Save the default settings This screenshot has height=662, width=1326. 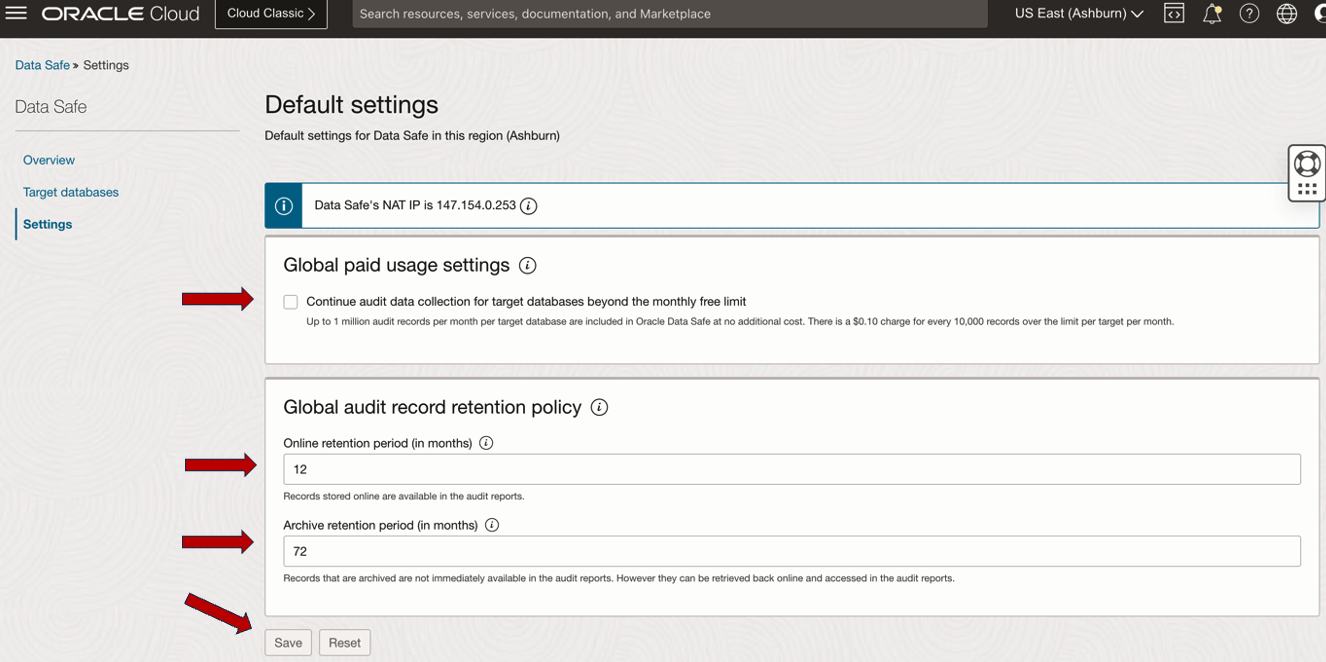tap(288, 643)
